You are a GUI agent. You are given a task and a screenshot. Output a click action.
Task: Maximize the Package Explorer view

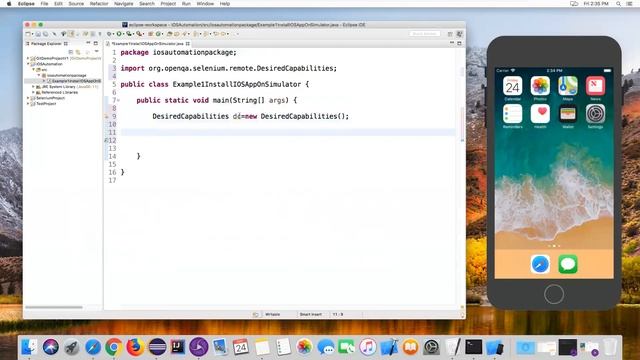[x=96, y=43]
